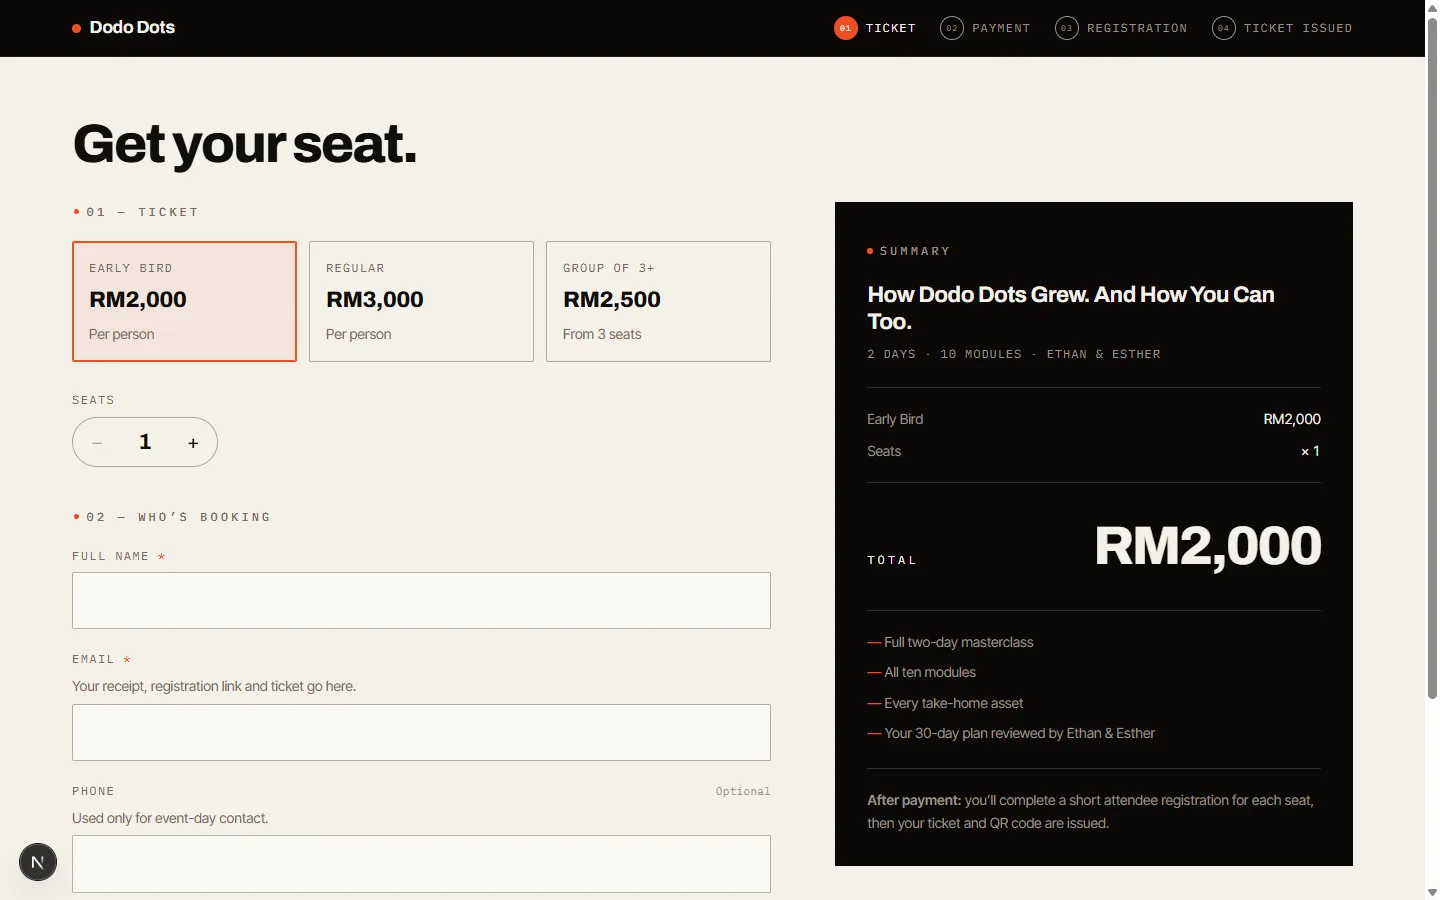
Task: Click the 'After payment' note text
Action: point(1090,812)
